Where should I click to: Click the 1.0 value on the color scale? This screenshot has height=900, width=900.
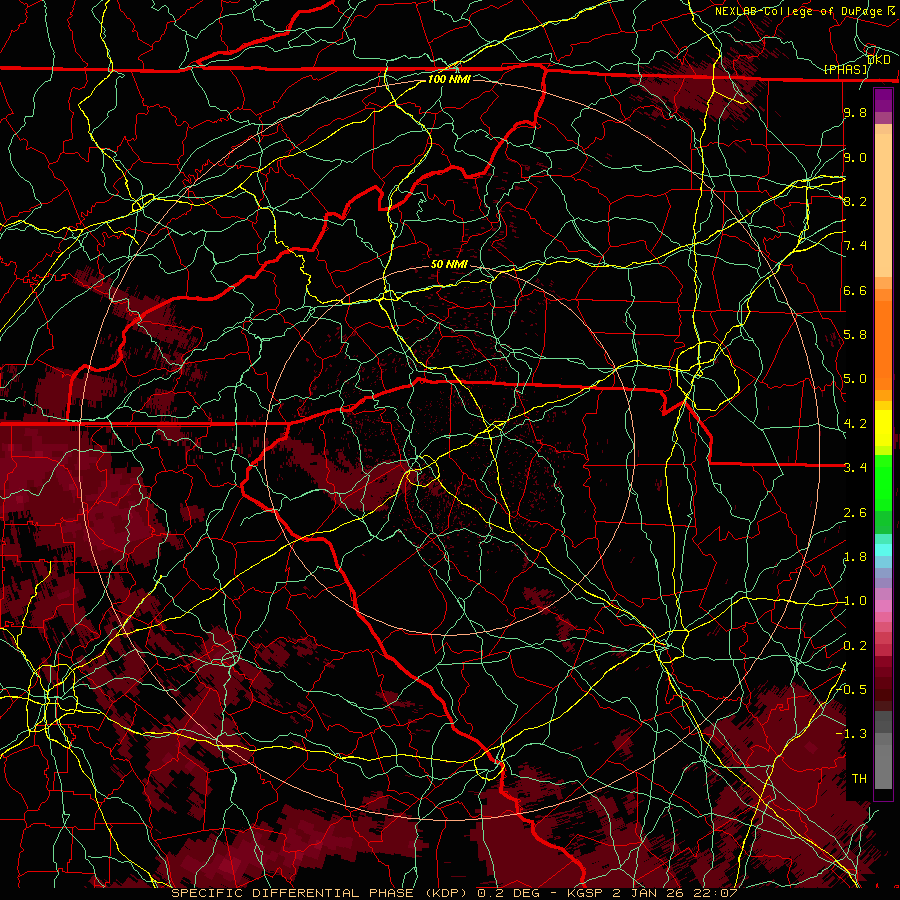[x=855, y=601]
